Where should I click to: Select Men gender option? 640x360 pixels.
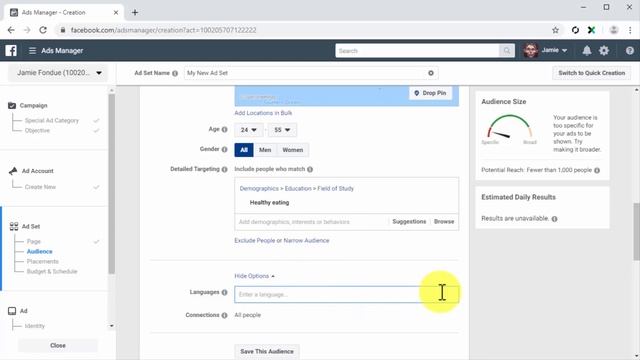click(x=265, y=150)
